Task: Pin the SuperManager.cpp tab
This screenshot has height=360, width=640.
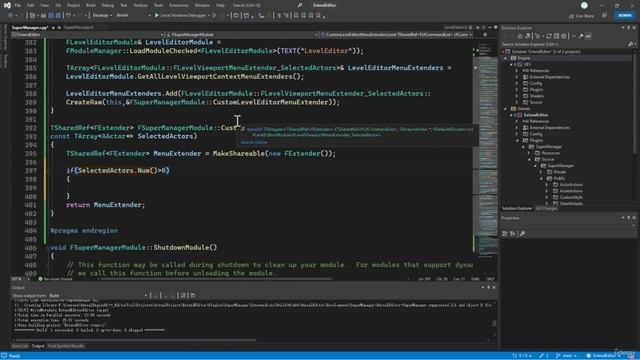Action: pyautogui.click(x=53, y=27)
